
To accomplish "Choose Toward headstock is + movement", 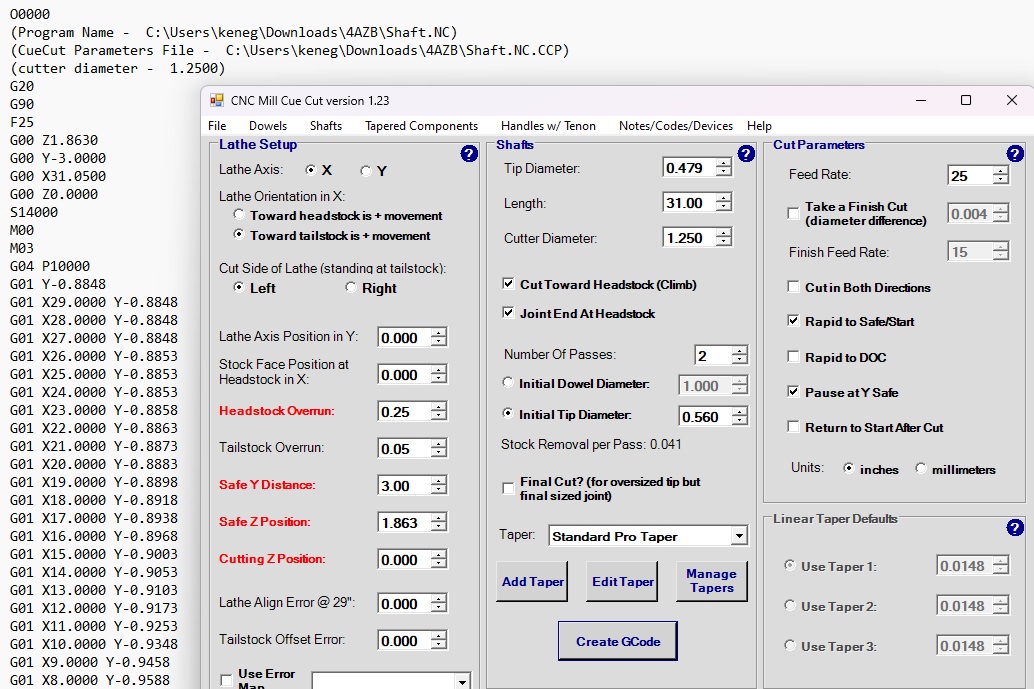I will 239,214.
